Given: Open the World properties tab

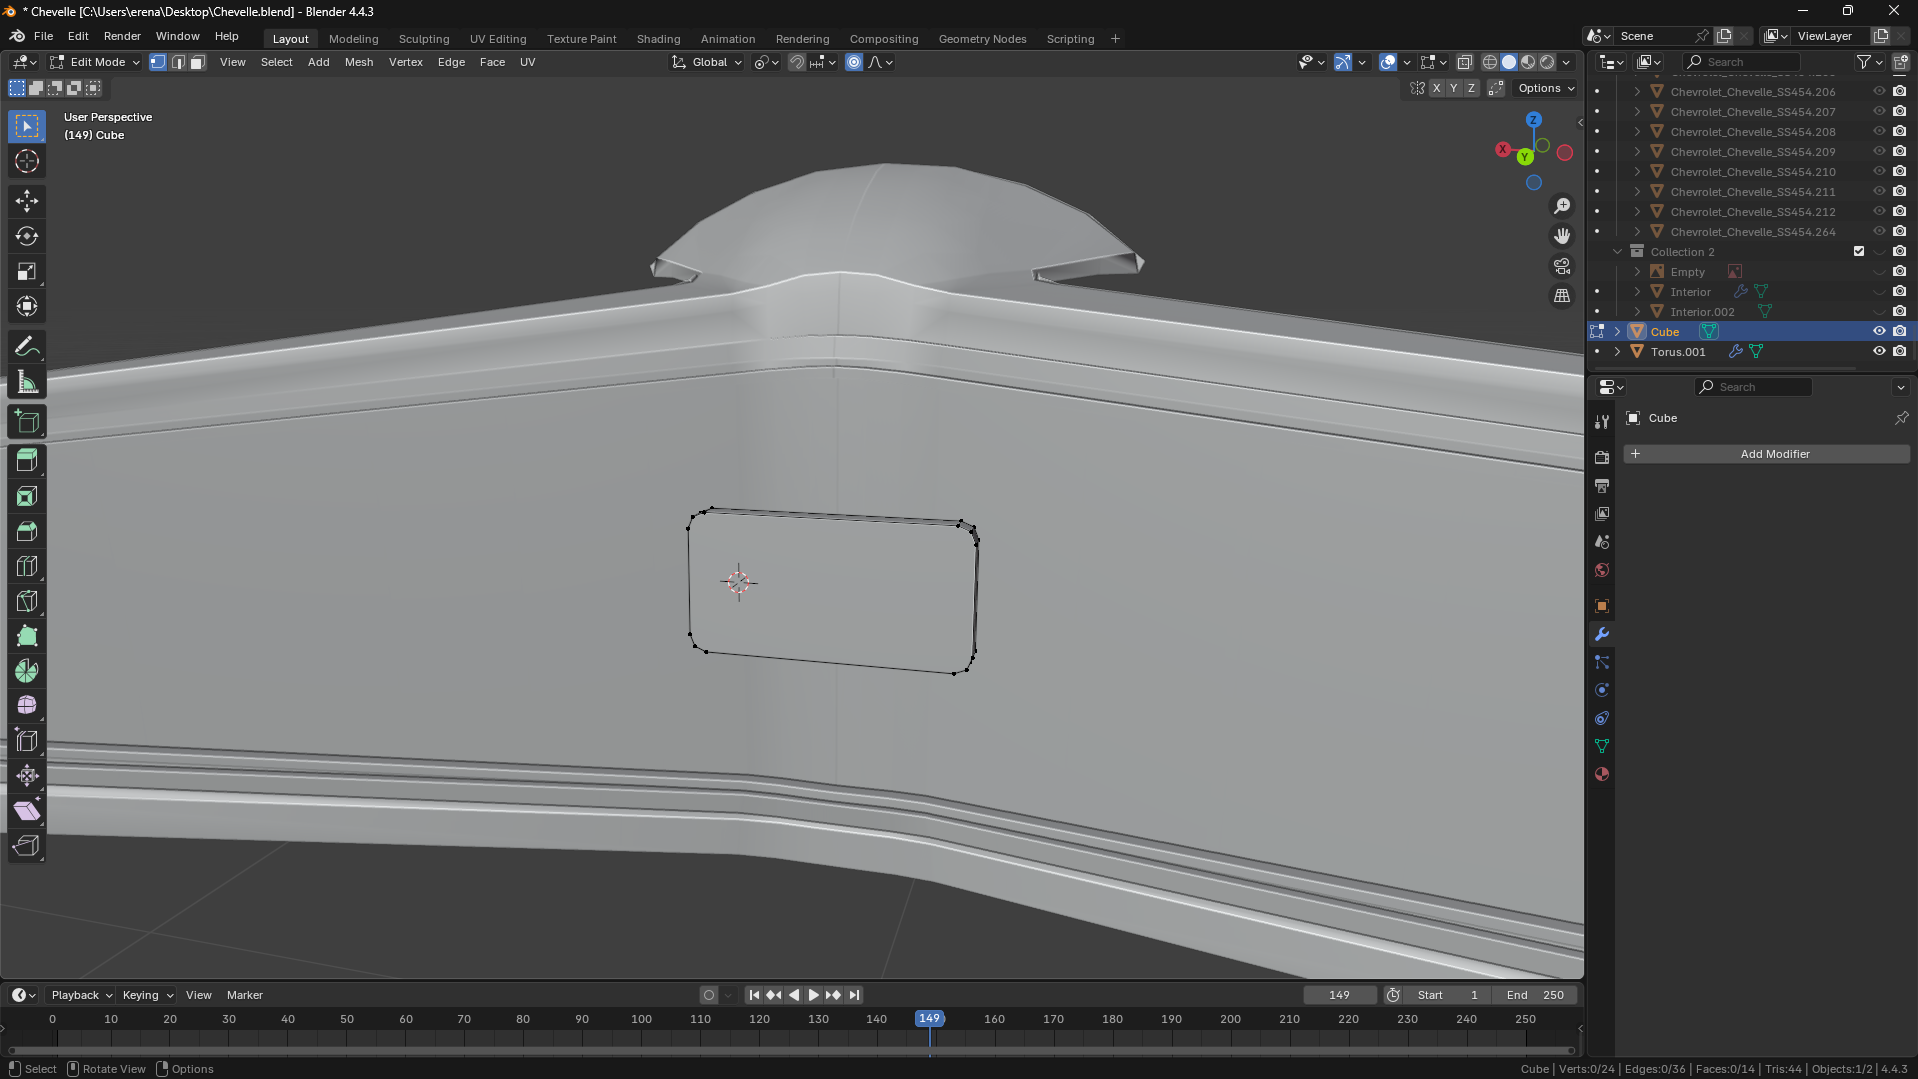Looking at the screenshot, I should coord(1602,570).
